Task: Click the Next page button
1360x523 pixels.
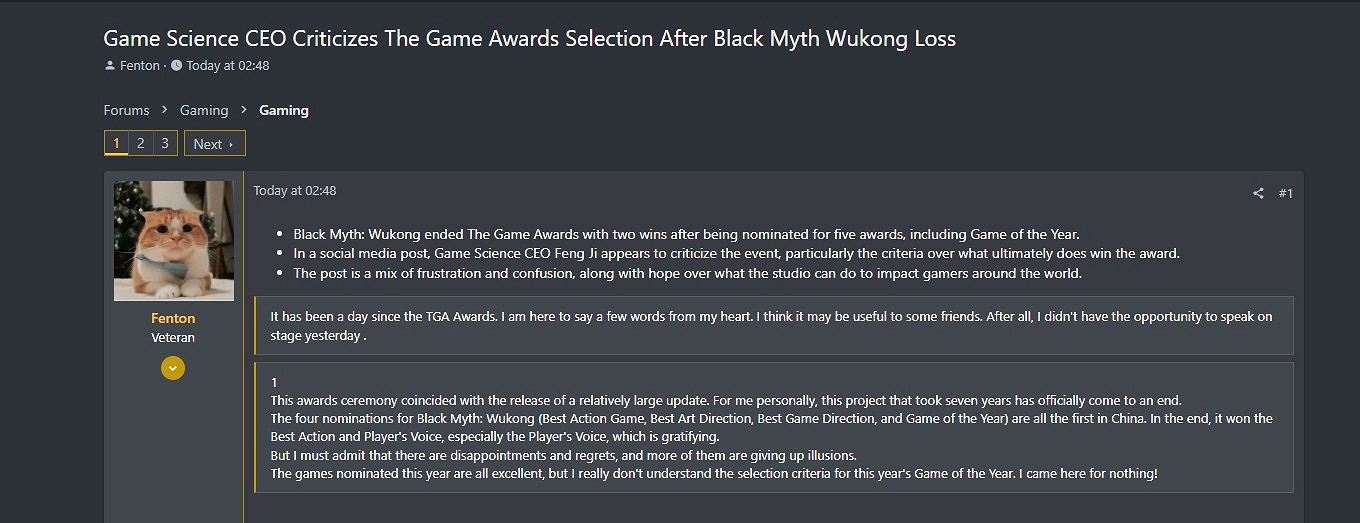Action: click(214, 144)
